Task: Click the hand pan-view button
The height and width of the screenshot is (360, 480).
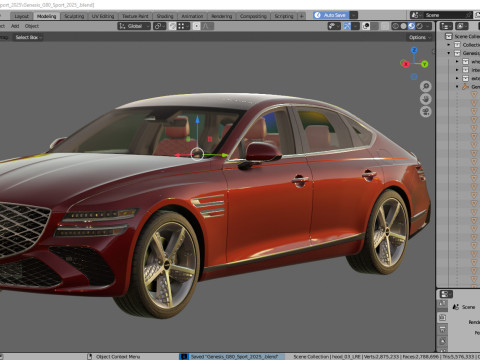Action: [425, 99]
